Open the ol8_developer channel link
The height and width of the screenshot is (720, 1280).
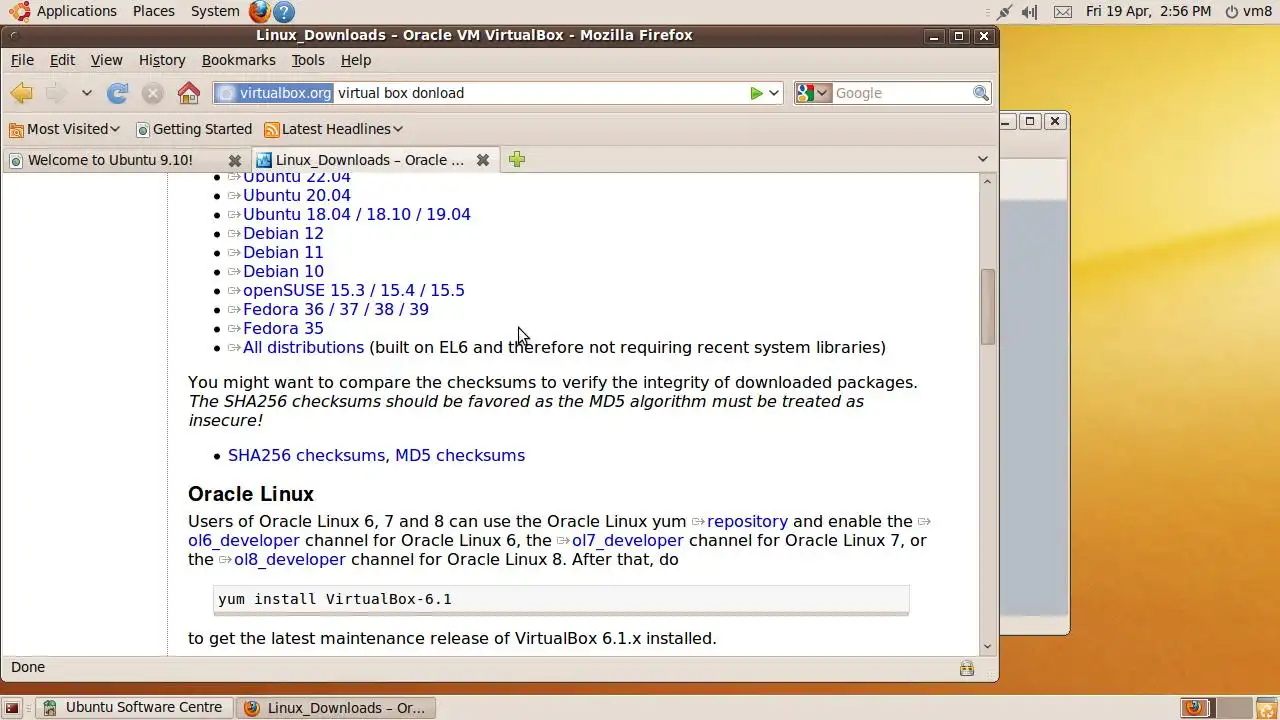290,559
